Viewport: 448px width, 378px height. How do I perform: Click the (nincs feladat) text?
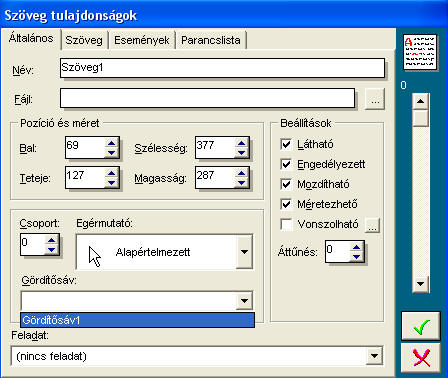coord(52,356)
